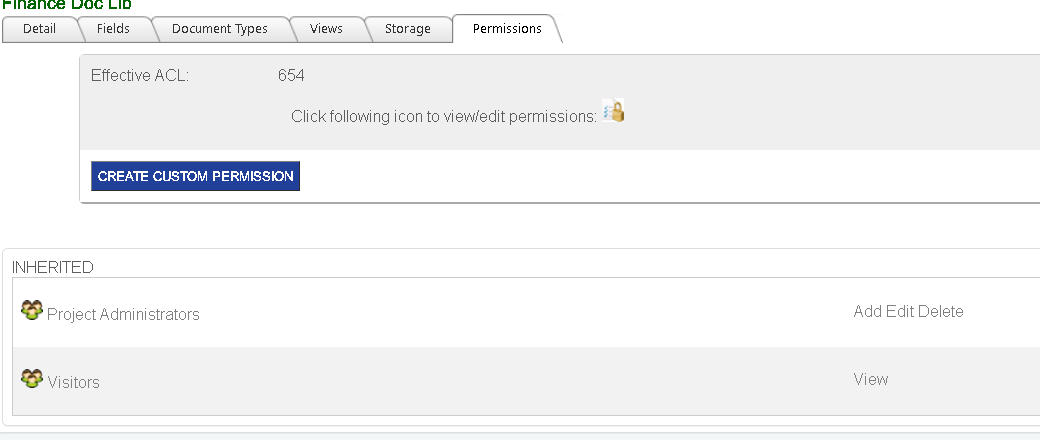Click the Visitors group name

[x=74, y=383]
